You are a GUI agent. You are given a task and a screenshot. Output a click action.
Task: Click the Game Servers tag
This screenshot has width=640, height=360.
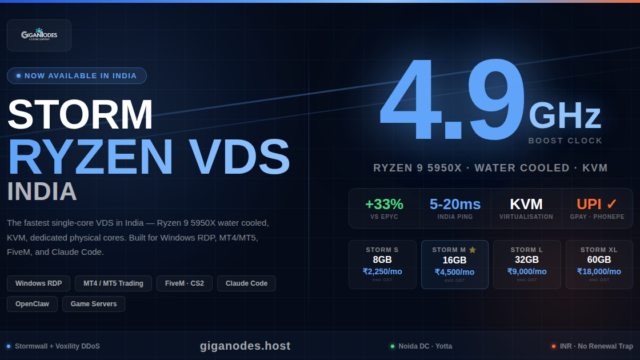point(93,304)
